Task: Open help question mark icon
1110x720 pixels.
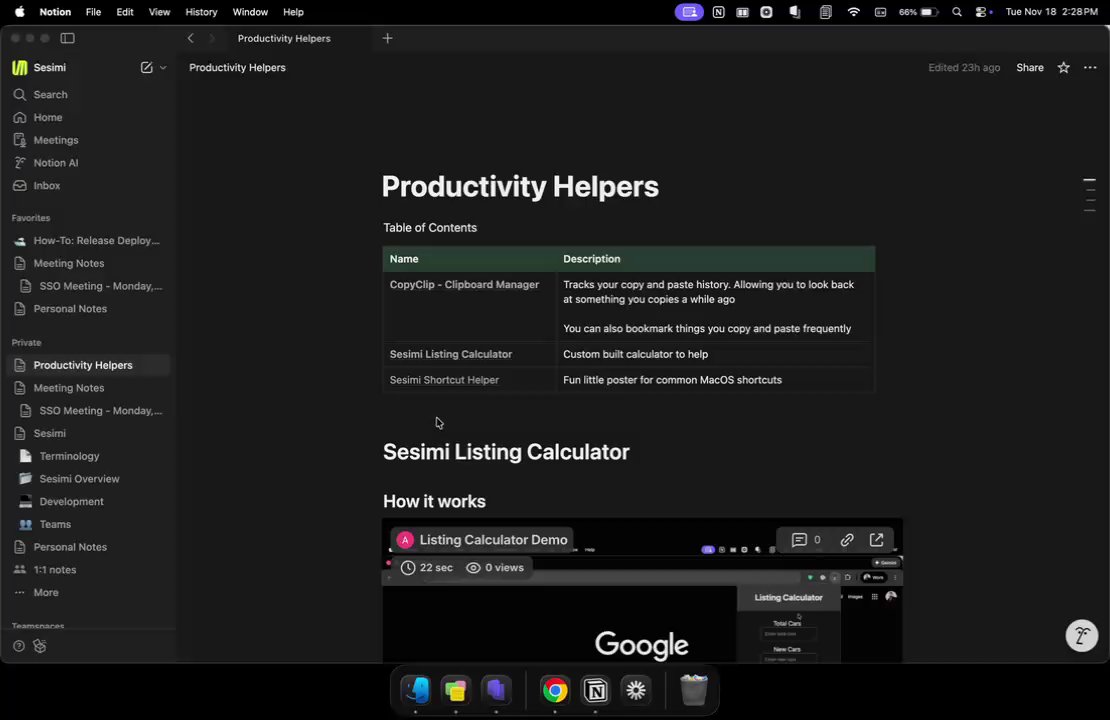Action: click(x=19, y=646)
